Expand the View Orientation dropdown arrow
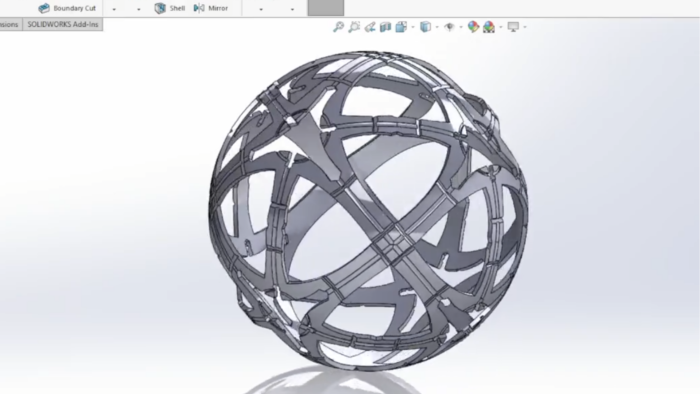 [x=413, y=27]
